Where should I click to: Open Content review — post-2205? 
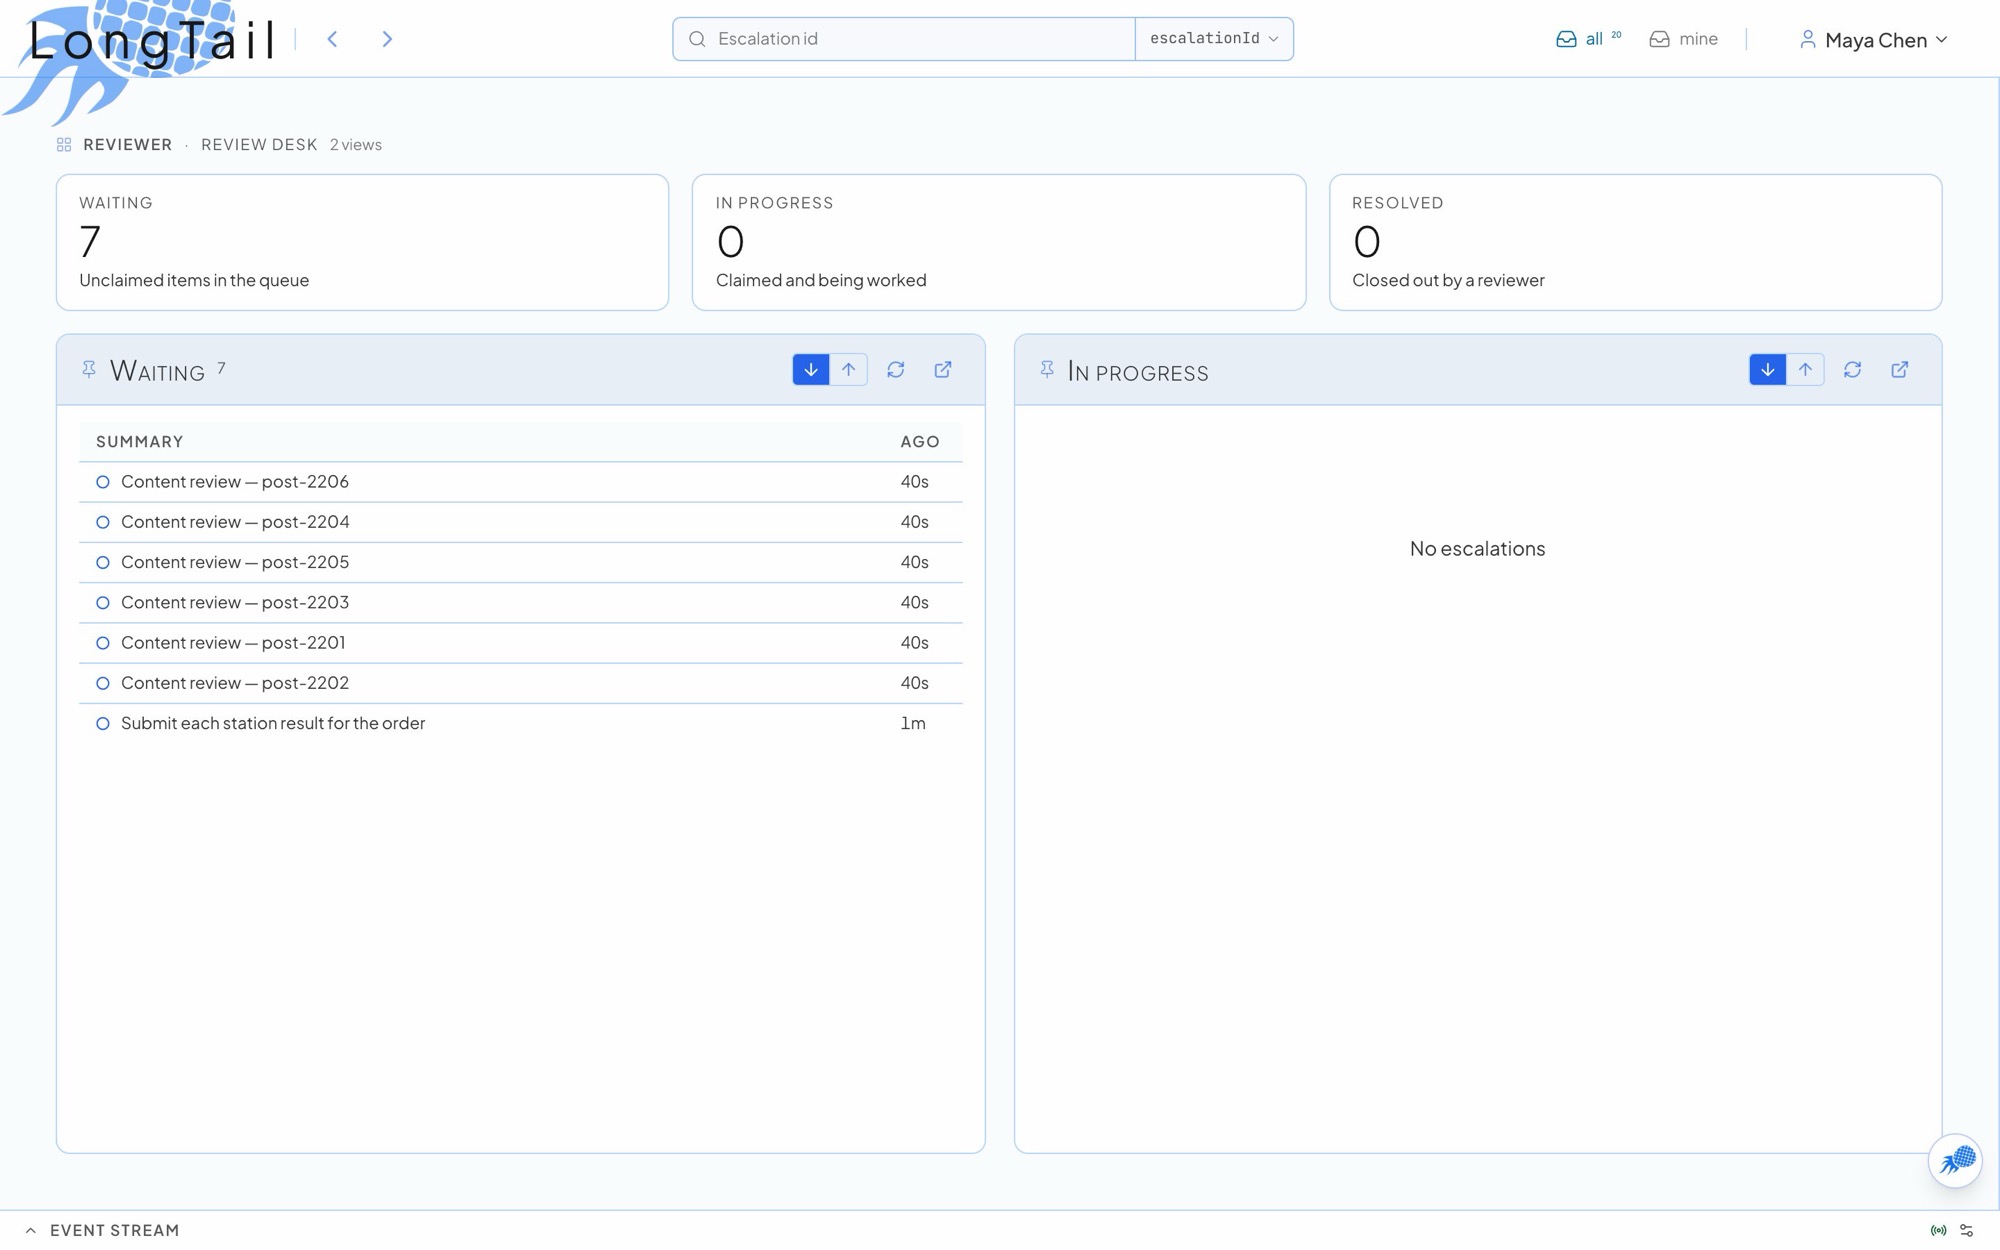tap(521, 562)
